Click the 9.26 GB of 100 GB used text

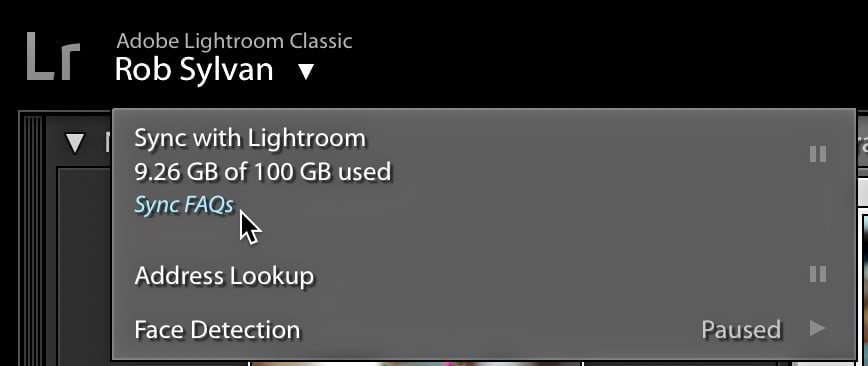(262, 172)
